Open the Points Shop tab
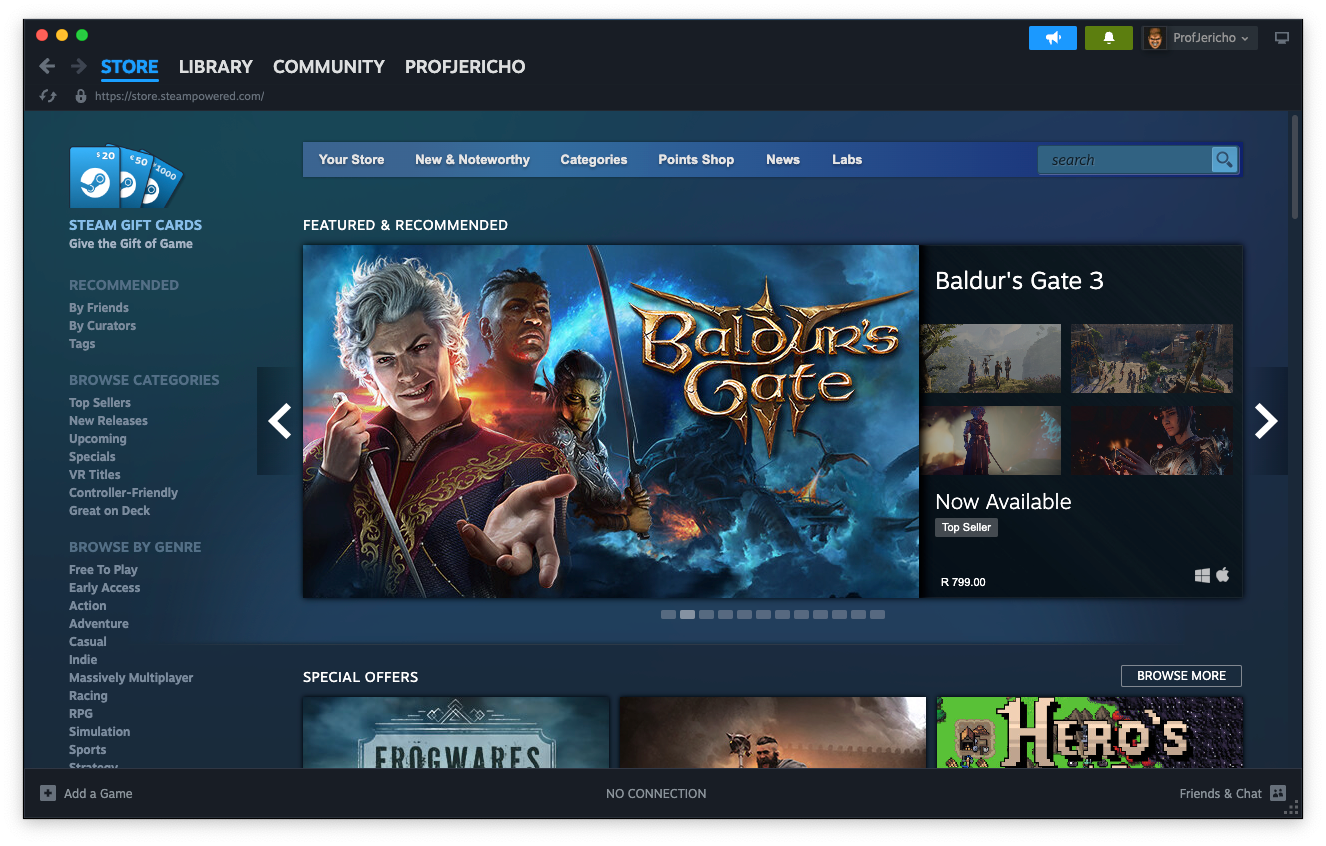Screen dimensions: 1326x846 [696, 159]
